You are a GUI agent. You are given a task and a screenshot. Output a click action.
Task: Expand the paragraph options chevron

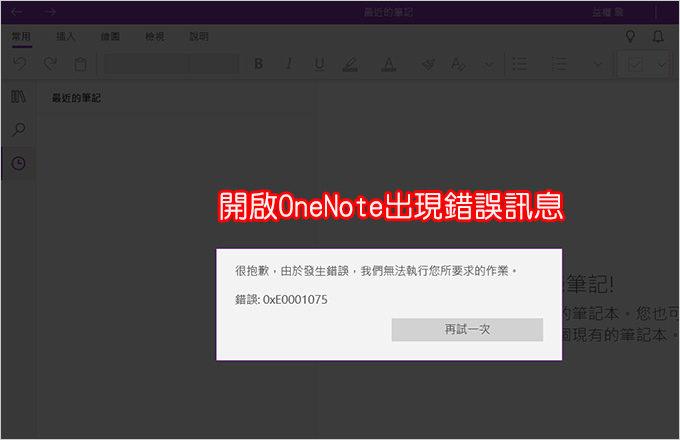click(x=598, y=65)
